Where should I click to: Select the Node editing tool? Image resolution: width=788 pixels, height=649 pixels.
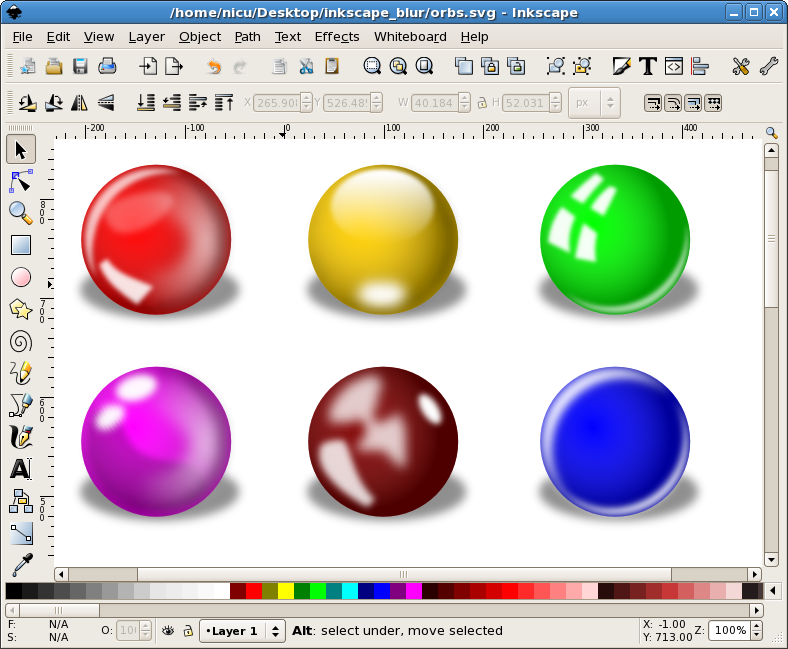pyautogui.click(x=21, y=181)
